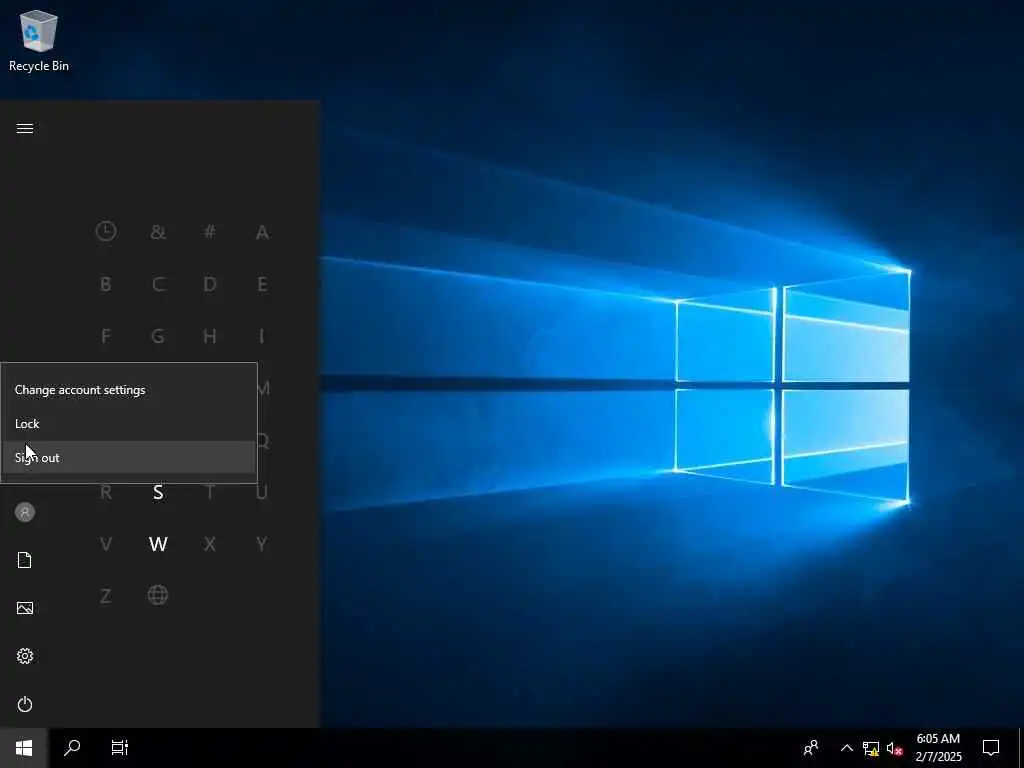Select Change account settings
The width and height of the screenshot is (1024, 768).
pos(129,390)
